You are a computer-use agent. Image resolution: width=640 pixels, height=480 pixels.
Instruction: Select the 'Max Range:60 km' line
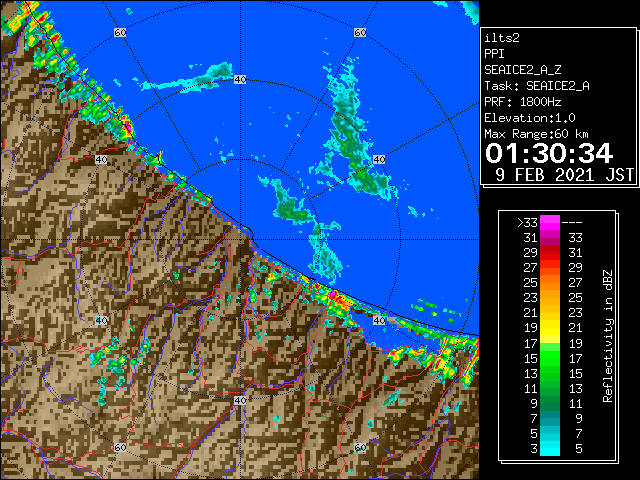click(x=536, y=134)
